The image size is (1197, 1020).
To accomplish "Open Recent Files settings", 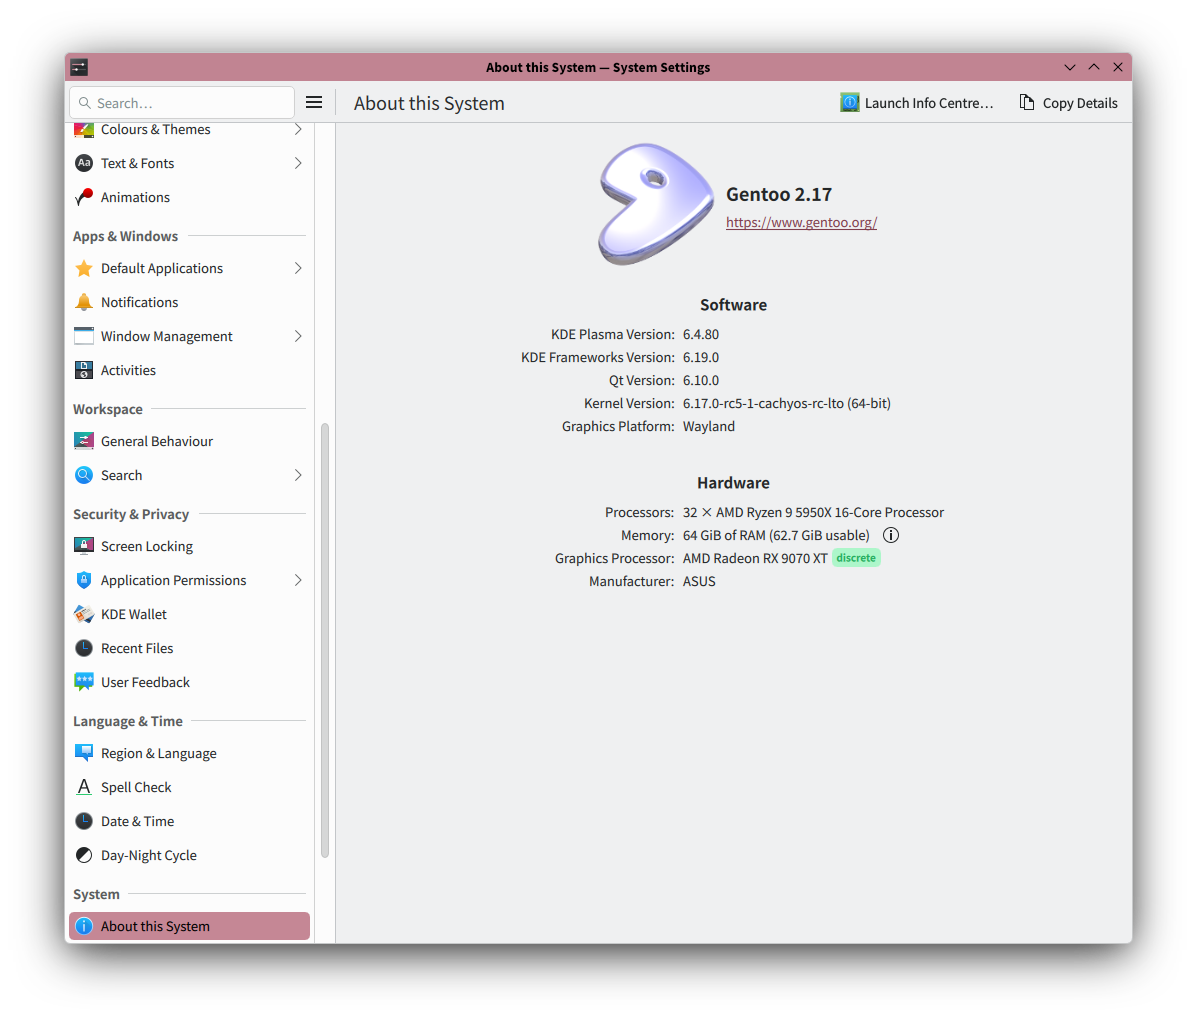I will point(189,648).
